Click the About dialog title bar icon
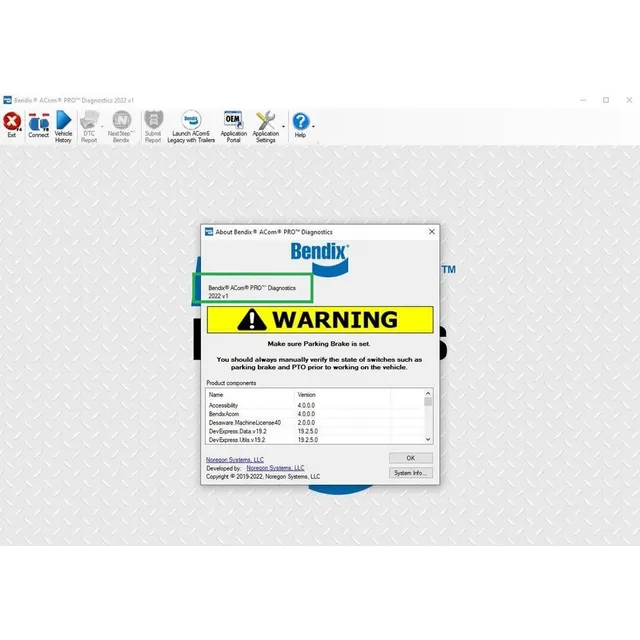Image resolution: width=640 pixels, height=640 pixels. point(209,231)
